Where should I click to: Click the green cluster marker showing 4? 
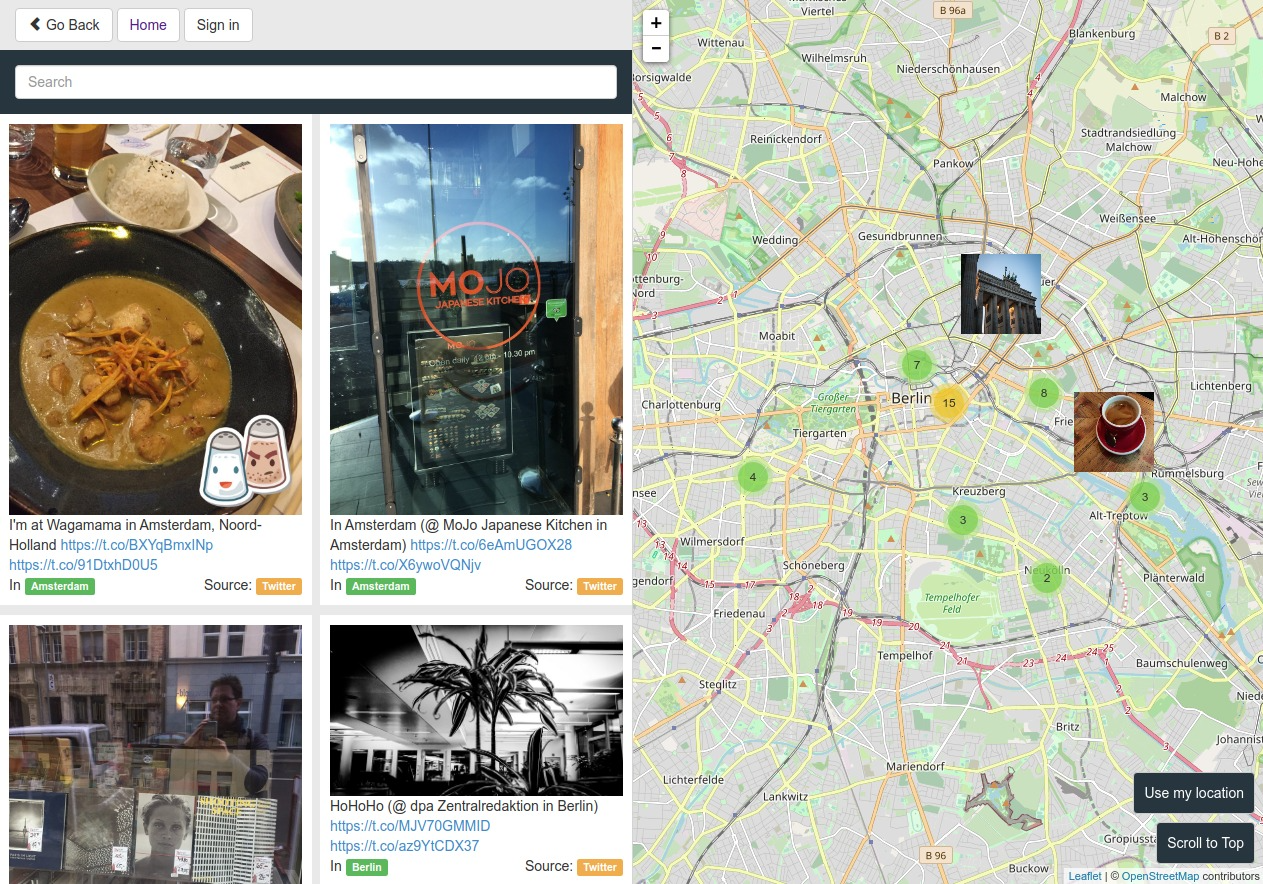(x=753, y=477)
